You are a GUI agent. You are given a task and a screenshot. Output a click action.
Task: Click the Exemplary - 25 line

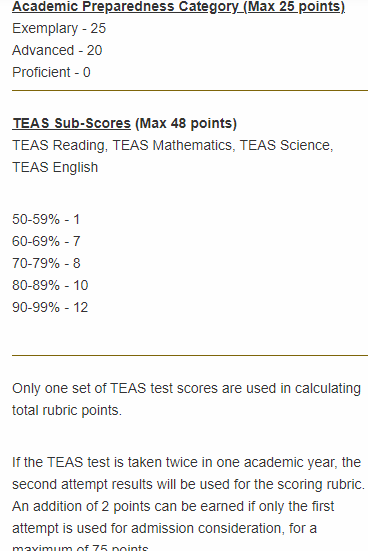[x=59, y=28]
